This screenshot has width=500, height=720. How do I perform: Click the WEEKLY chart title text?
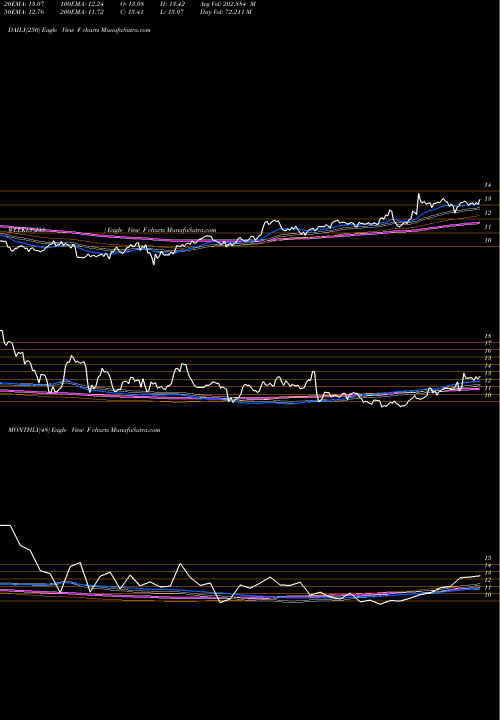tap(112, 230)
